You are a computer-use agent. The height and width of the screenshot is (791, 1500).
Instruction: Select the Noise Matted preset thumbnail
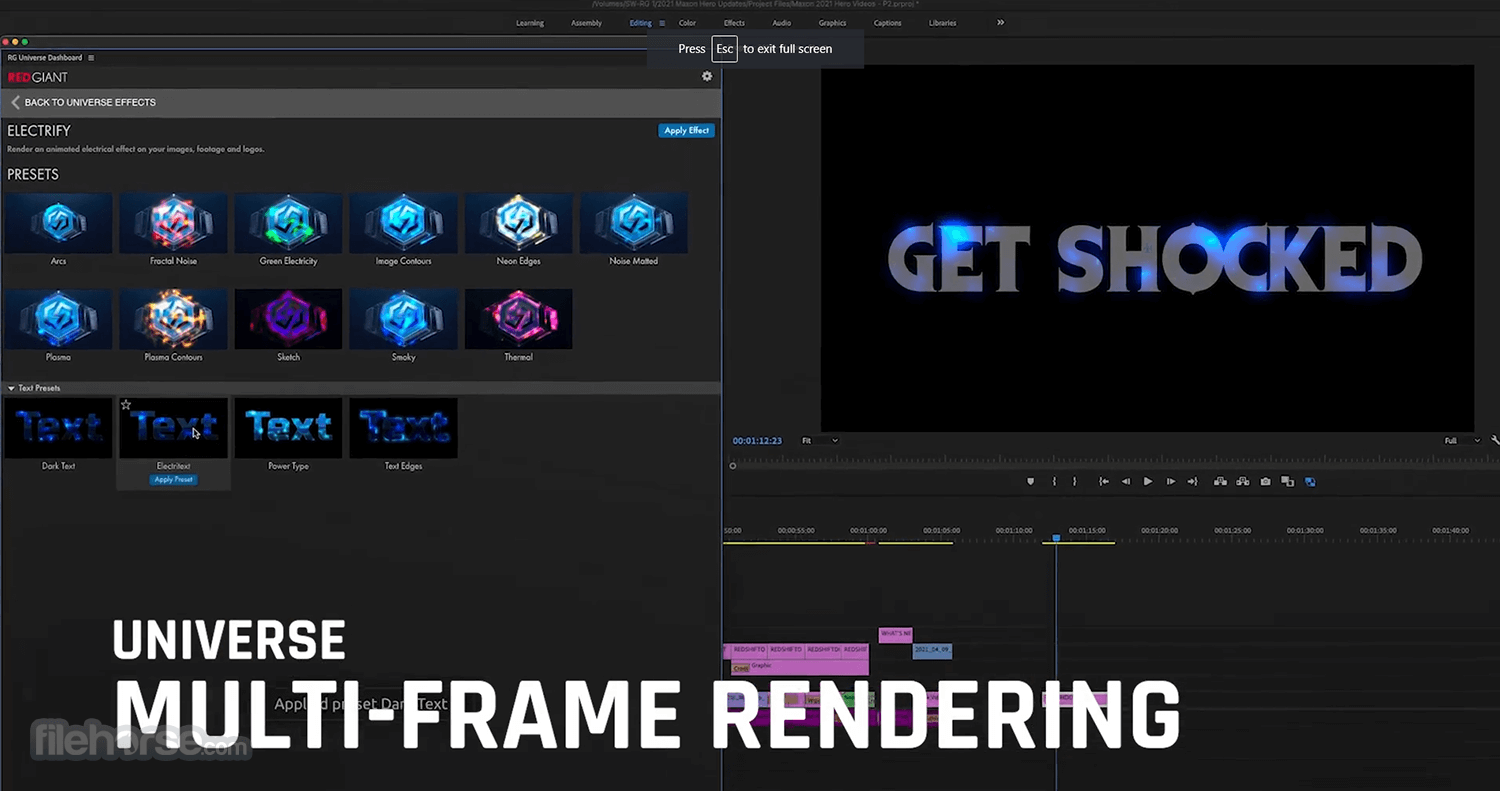point(634,222)
